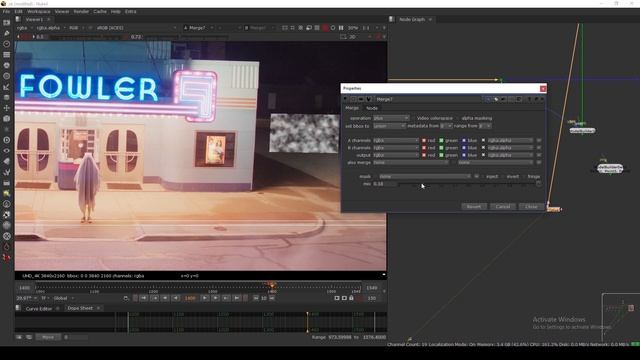Click the red viewer clipping warning icon
The image size is (640, 360).
[325, 28]
